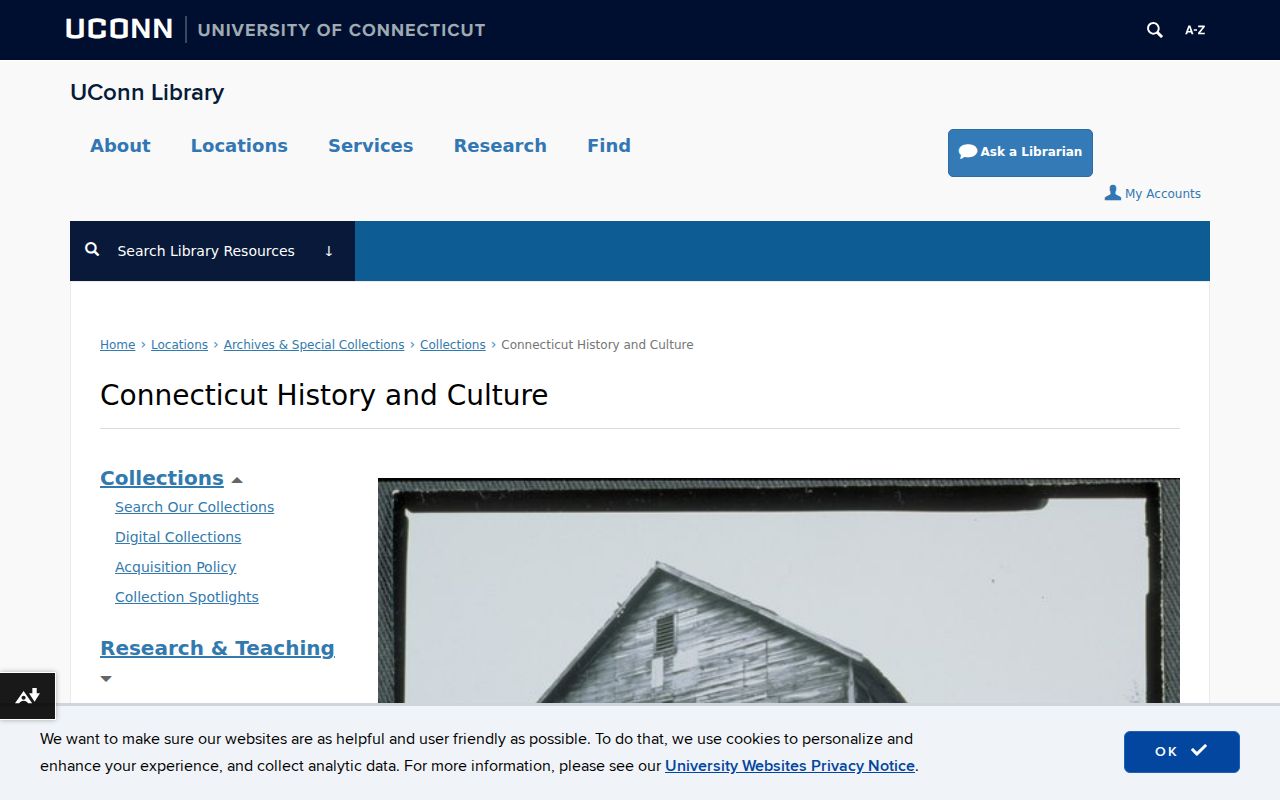The image size is (1280, 800).
Task: Click University of Connecticut header text
Action: coord(341,29)
